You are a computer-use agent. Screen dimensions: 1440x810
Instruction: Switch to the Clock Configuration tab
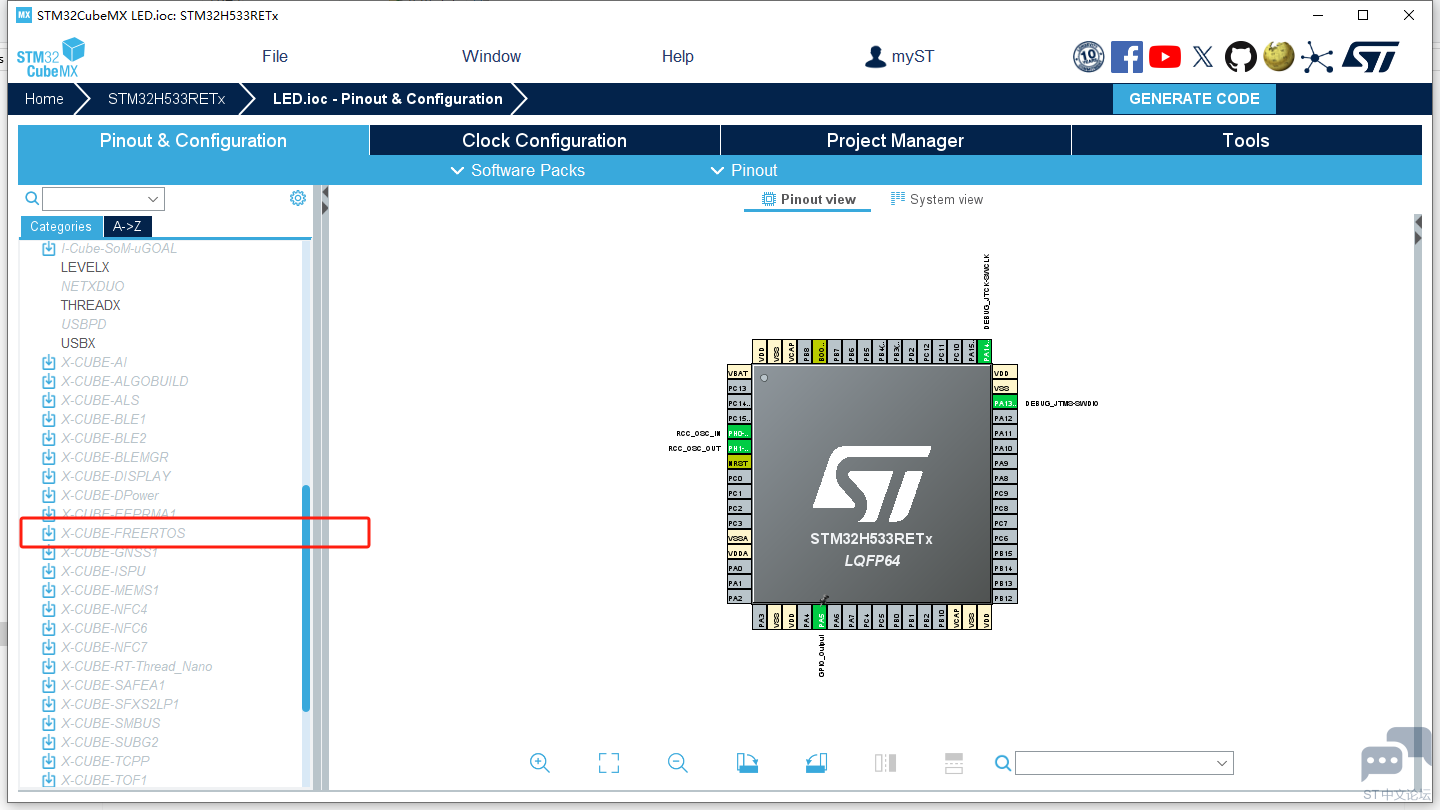click(x=544, y=140)
